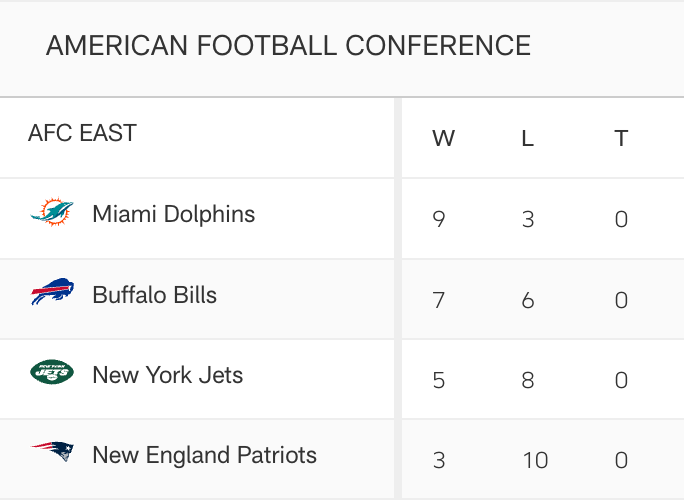Sort standings by the T column header
The height and width of the screenshot is (500, 684).
(621, 138)
